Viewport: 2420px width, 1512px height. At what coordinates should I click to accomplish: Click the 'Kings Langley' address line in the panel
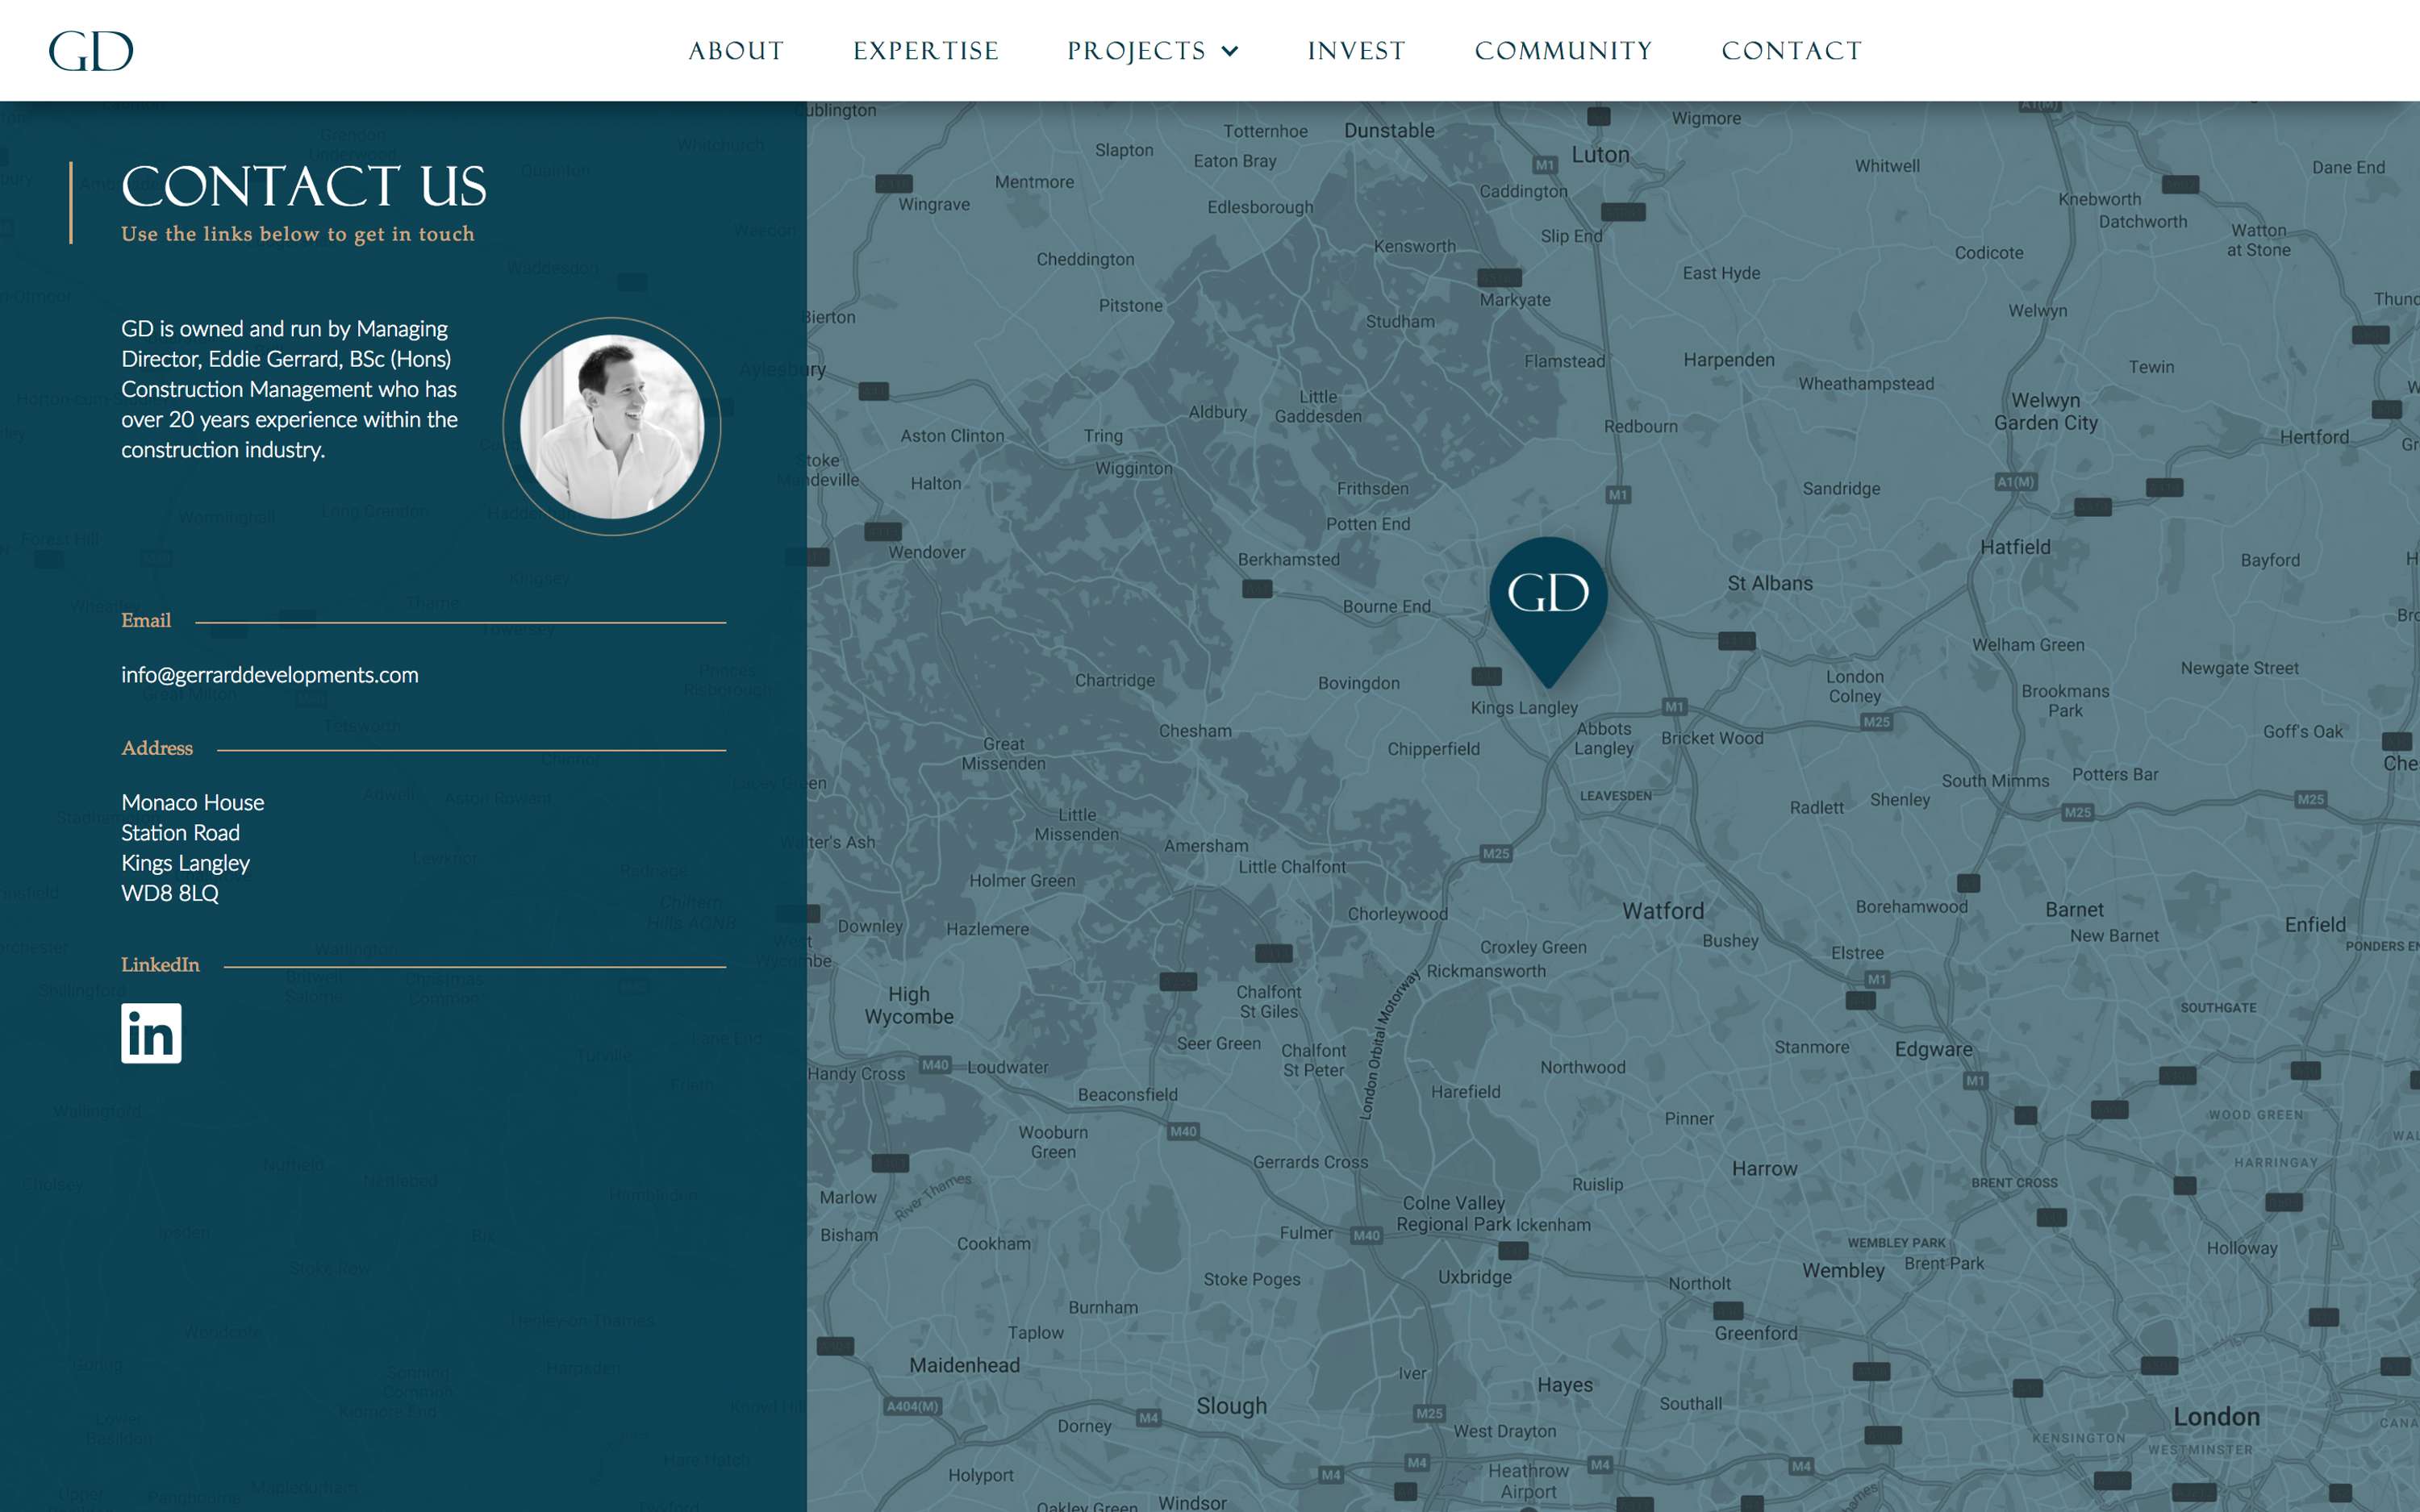[185, 863]
